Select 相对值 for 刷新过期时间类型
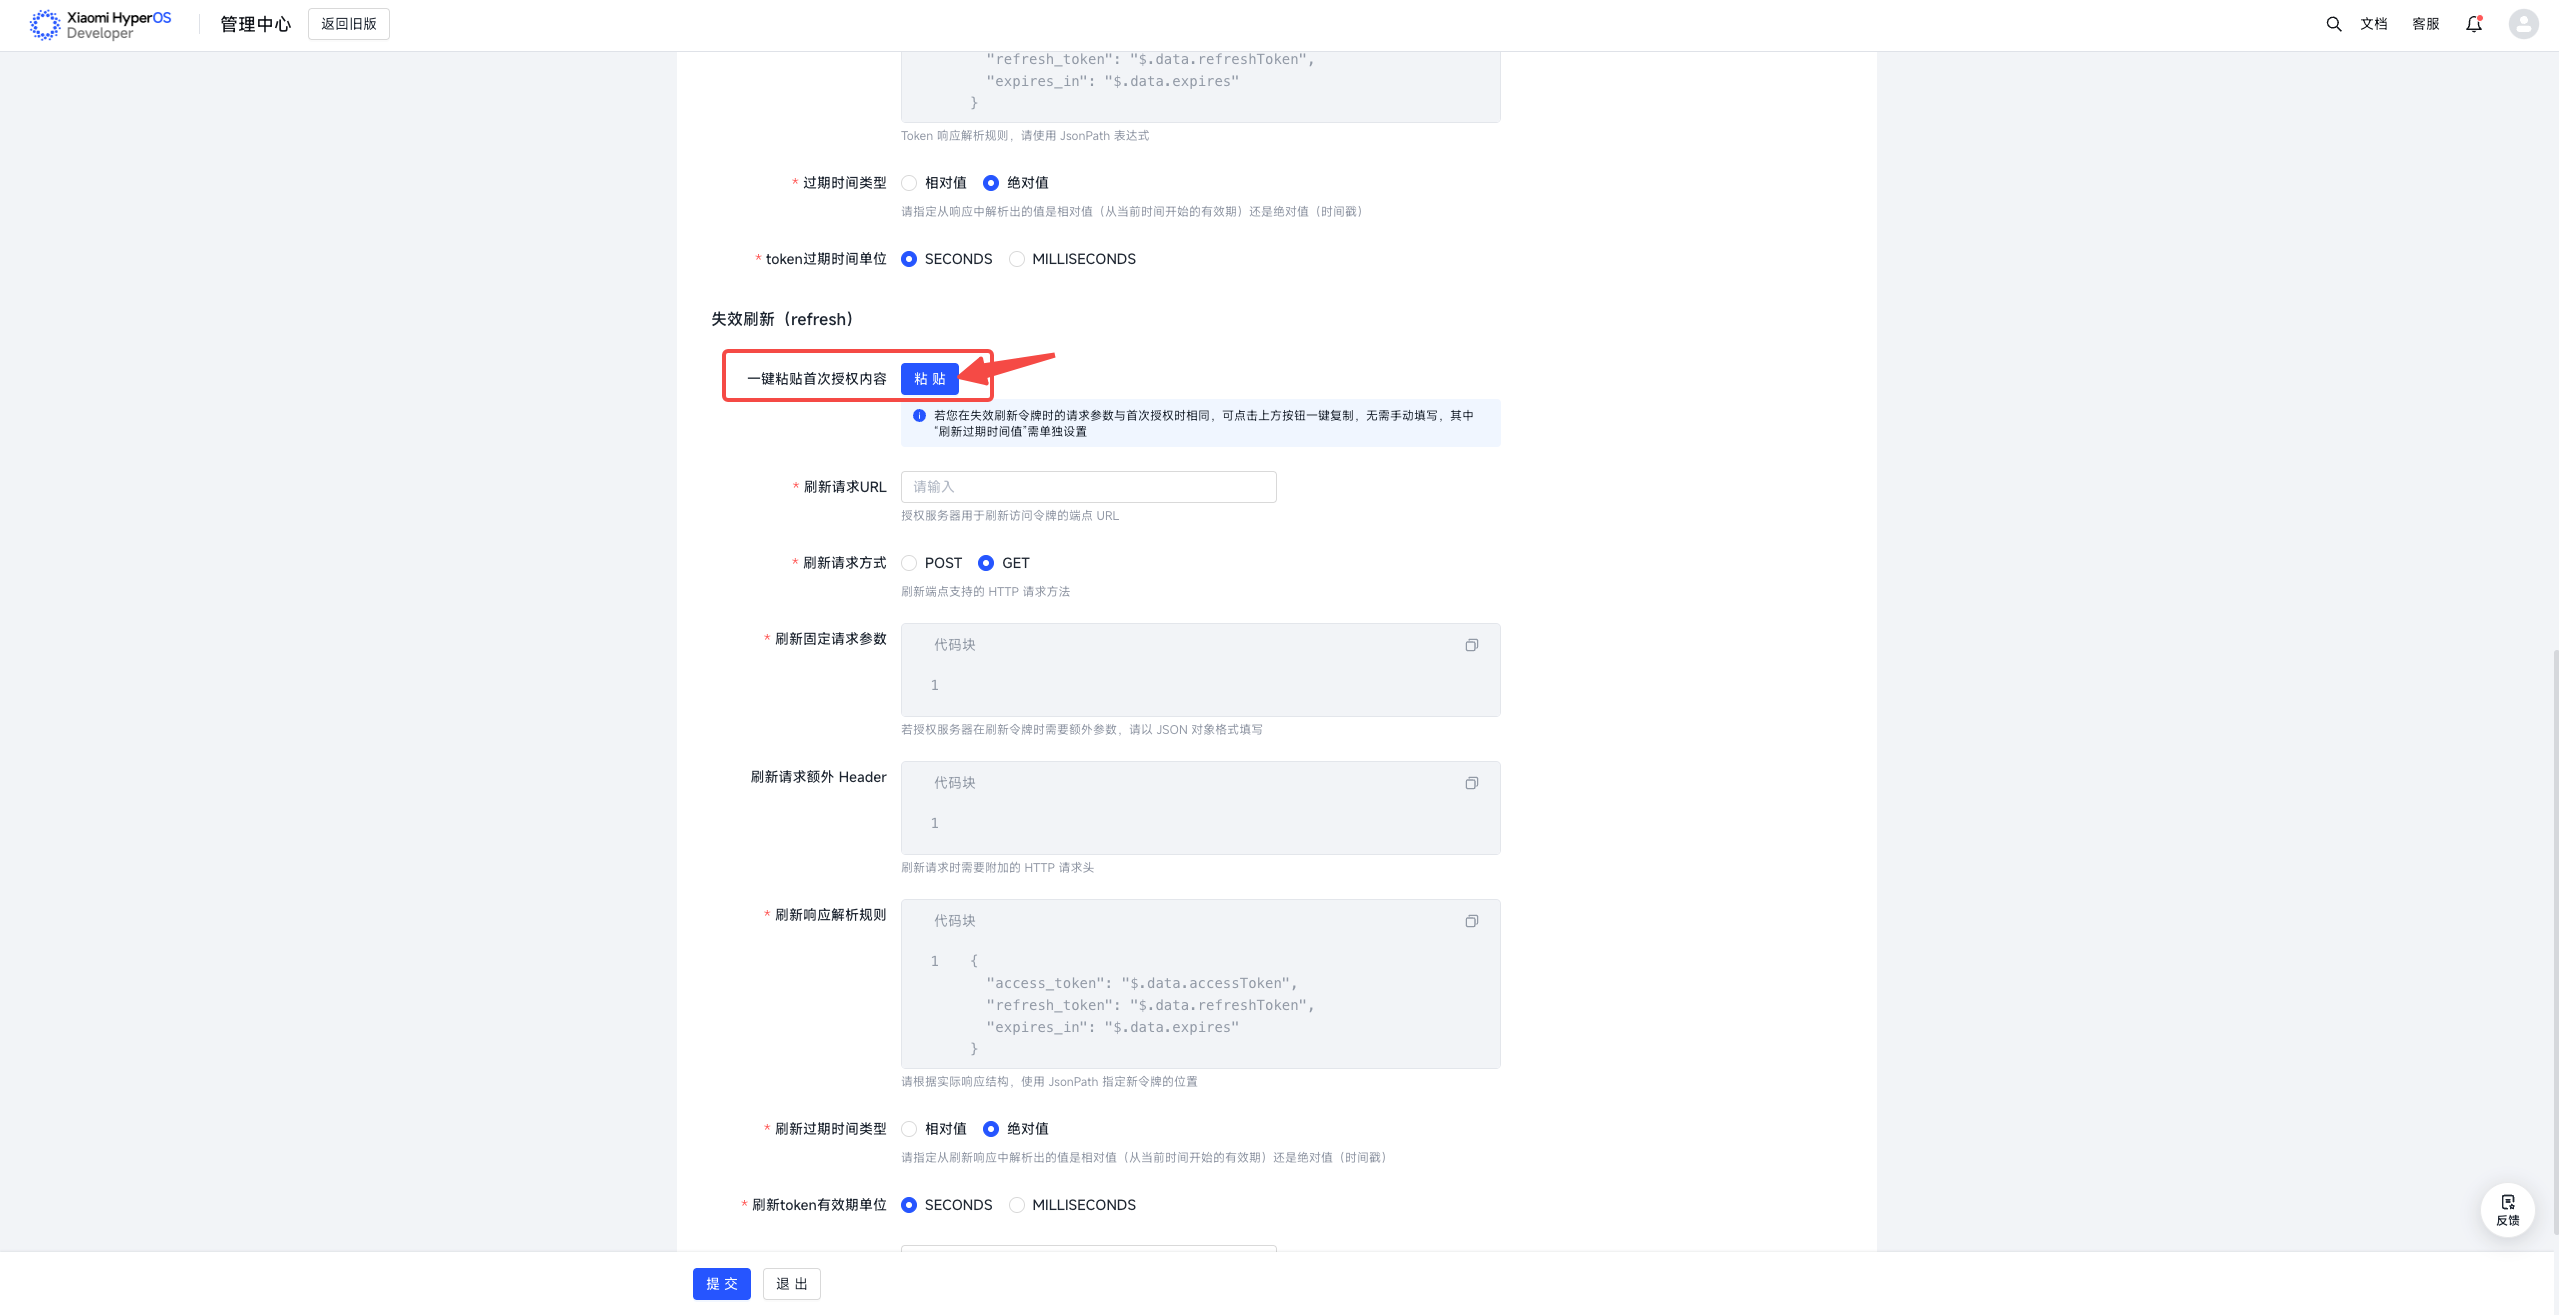This screenshot has height=1315, width=2559. 909,1129
